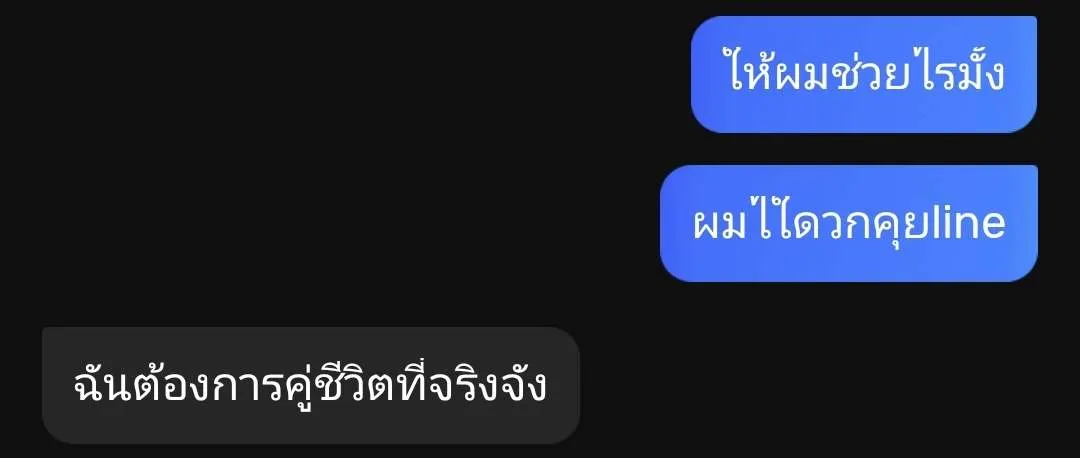
Task: Select the received gray message 'ฉันต้องการคู่ชีวิตที่จริงจัง'
Action: pyautogui.click(x=311, y=386)
